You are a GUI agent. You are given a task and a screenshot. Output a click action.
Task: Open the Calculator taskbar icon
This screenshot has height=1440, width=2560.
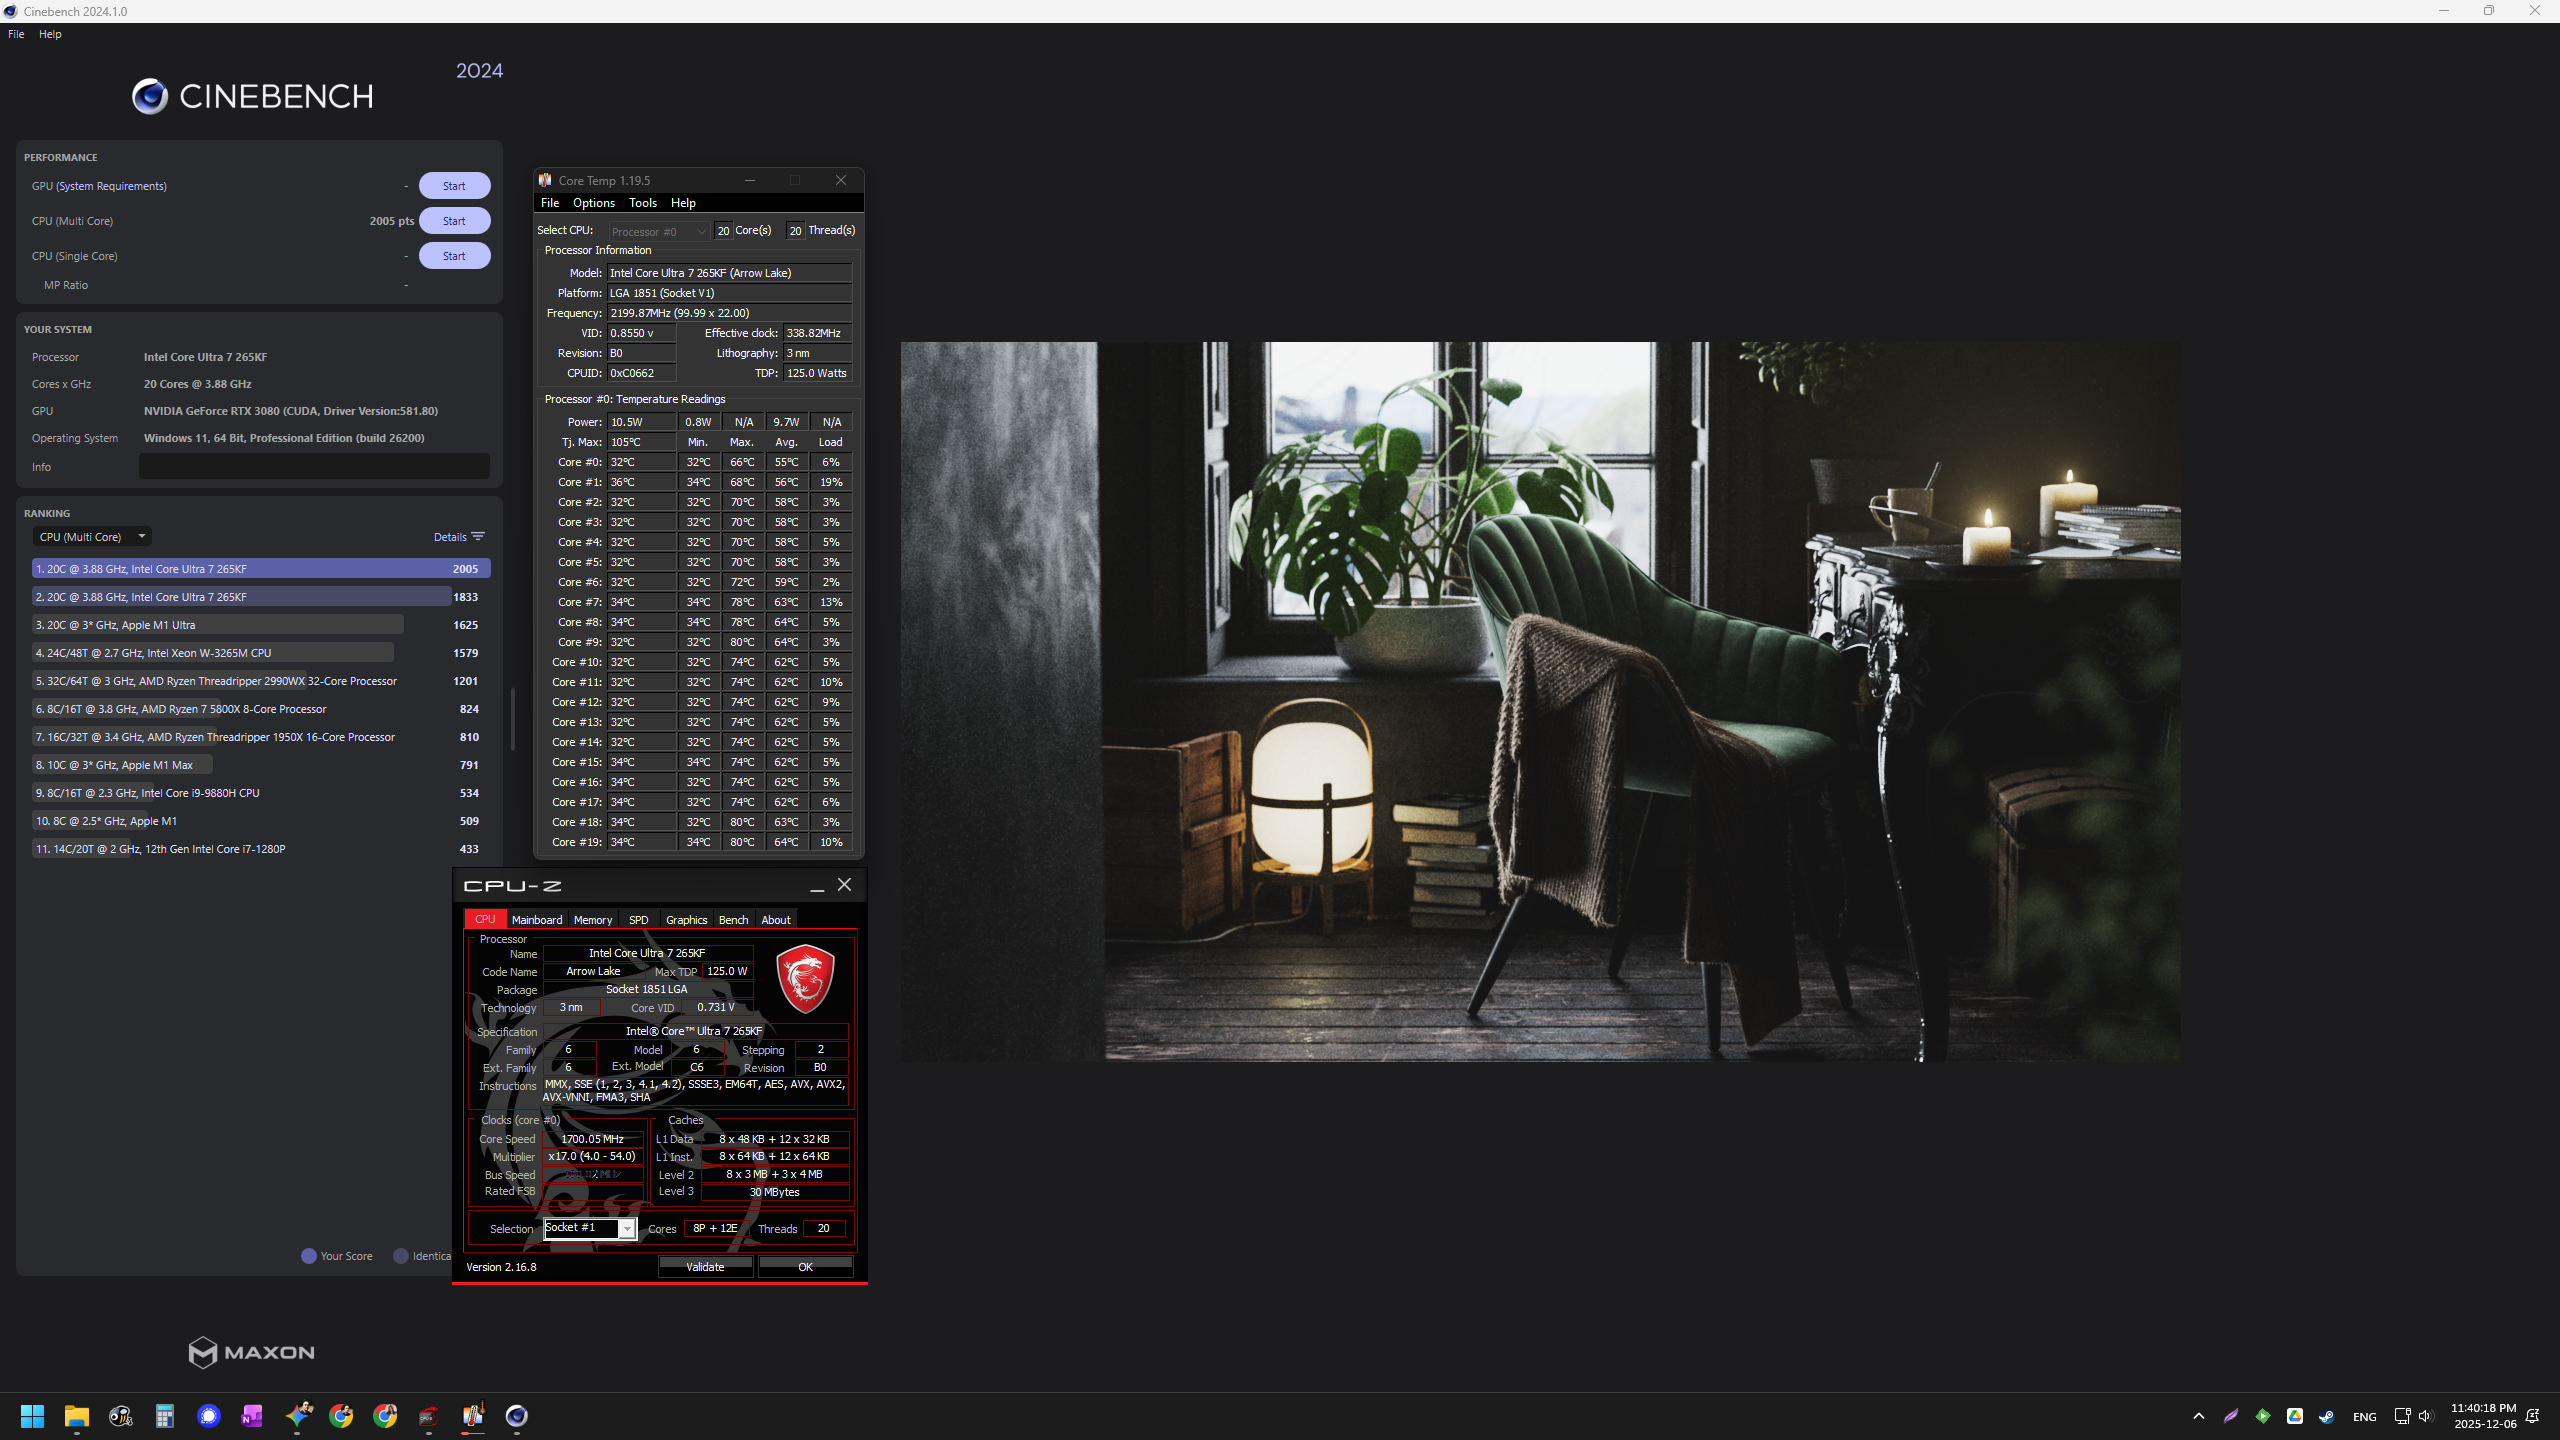pyautogui.click(x=165, y=1415)
